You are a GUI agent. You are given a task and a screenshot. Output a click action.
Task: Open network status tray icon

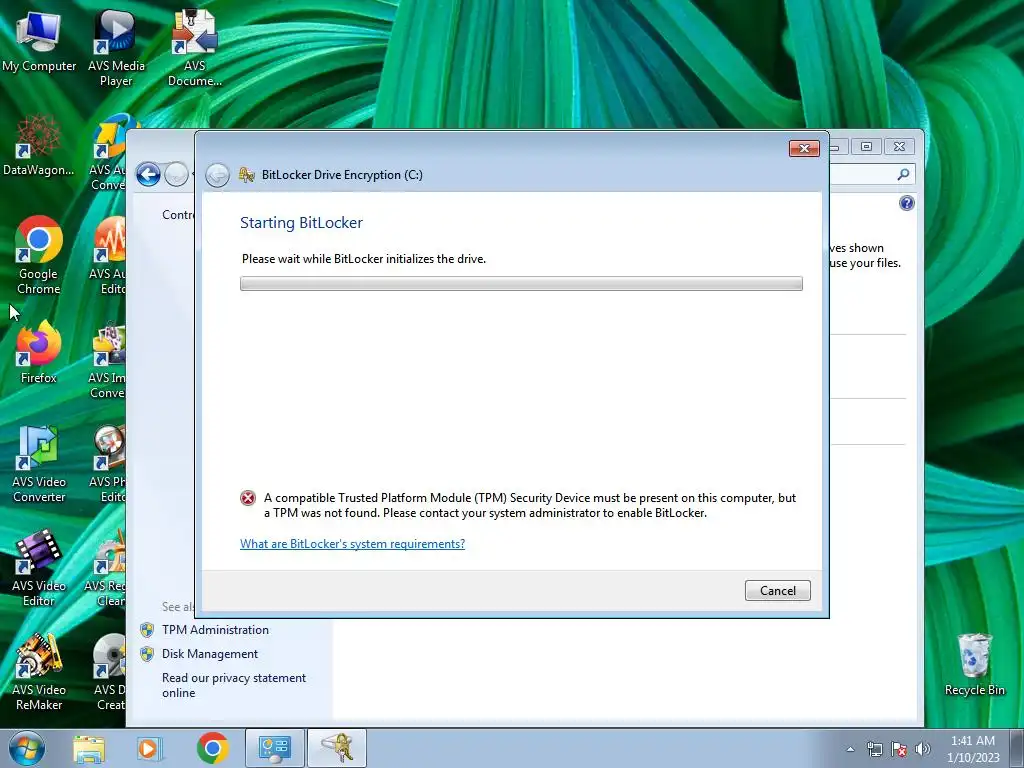874,749
